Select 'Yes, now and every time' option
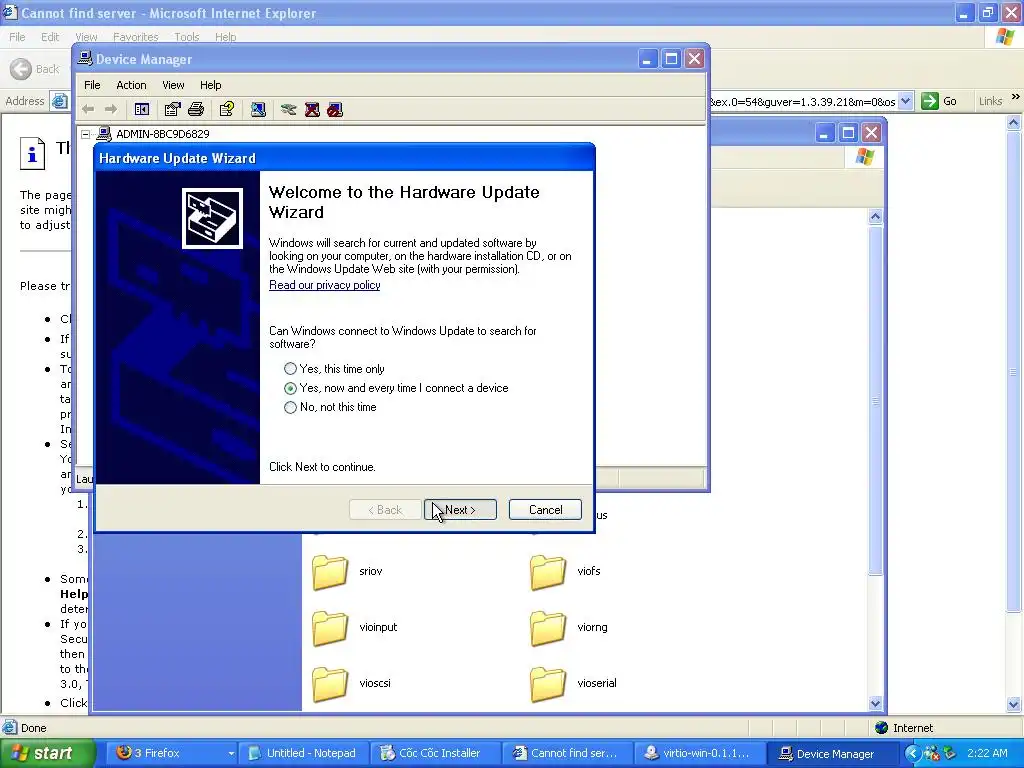Image resolution: width=1024 pixels, height=768 pixels. click(x=291, y=388)
